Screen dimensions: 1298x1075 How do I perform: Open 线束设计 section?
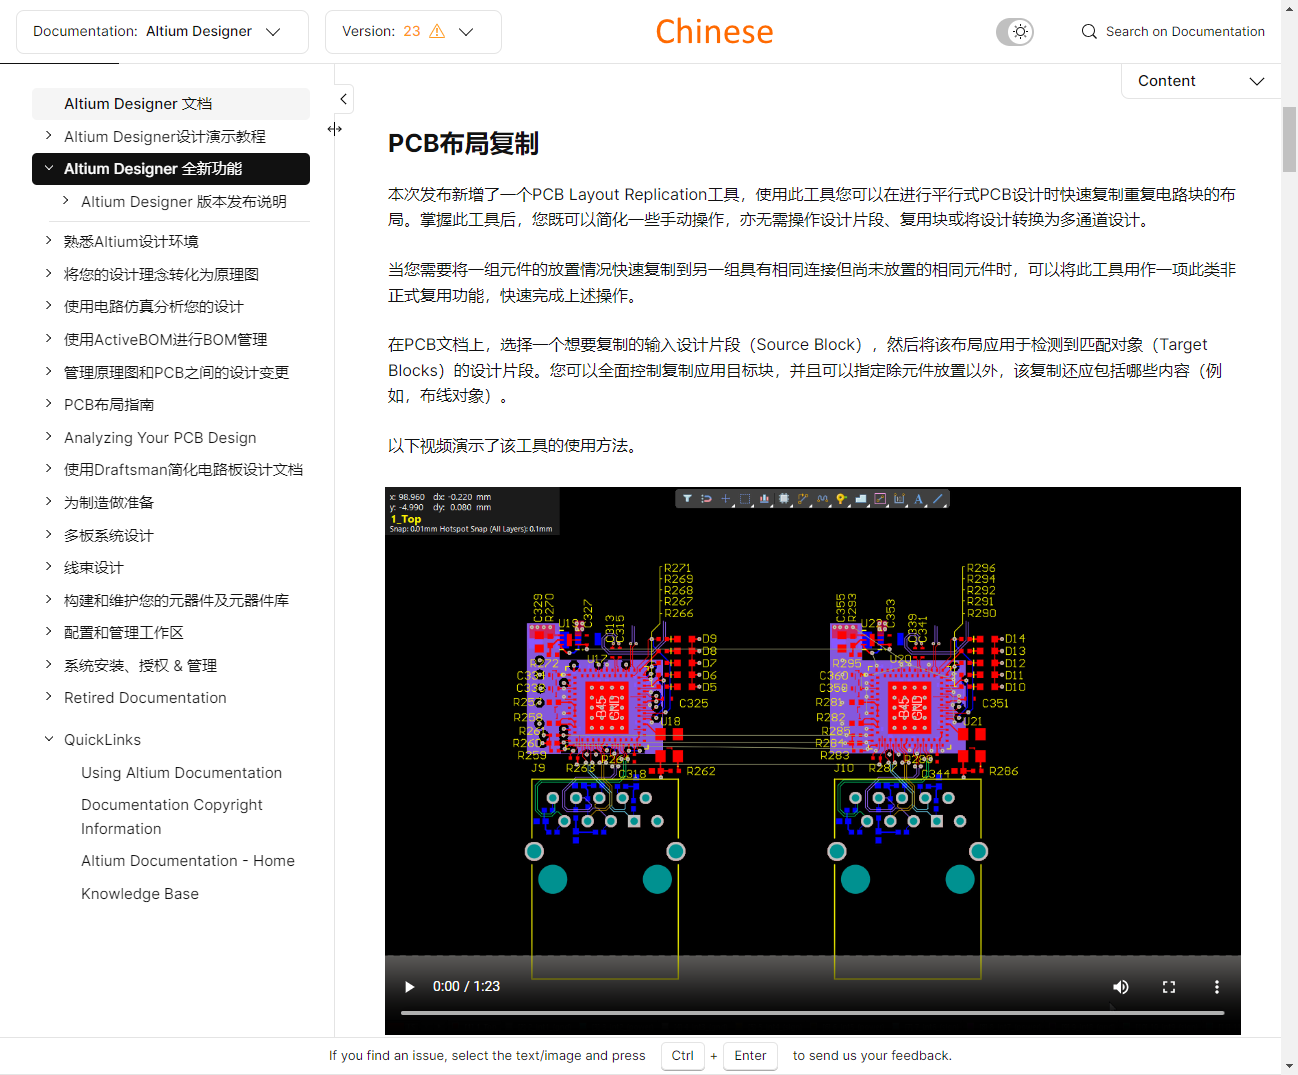(x=94, y=568)
